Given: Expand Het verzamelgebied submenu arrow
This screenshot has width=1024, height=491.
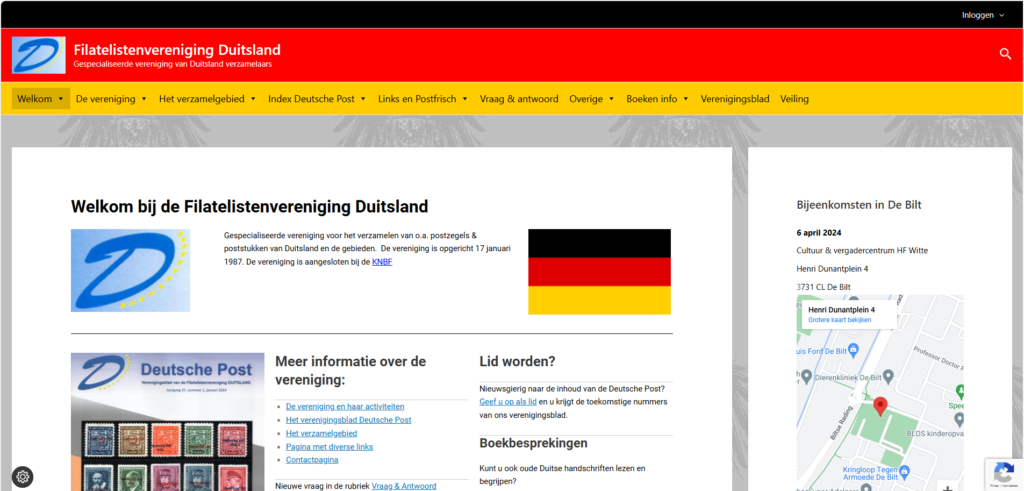Looking at the screenshot, I should (253, 99).
